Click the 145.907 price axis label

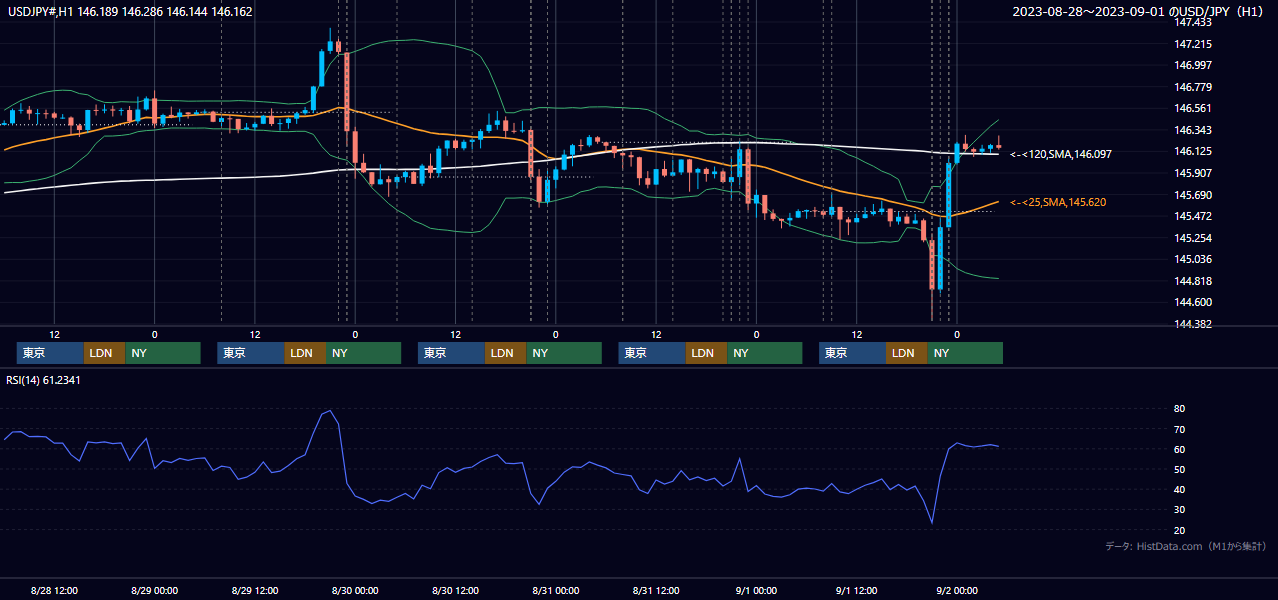(1194, 174)
